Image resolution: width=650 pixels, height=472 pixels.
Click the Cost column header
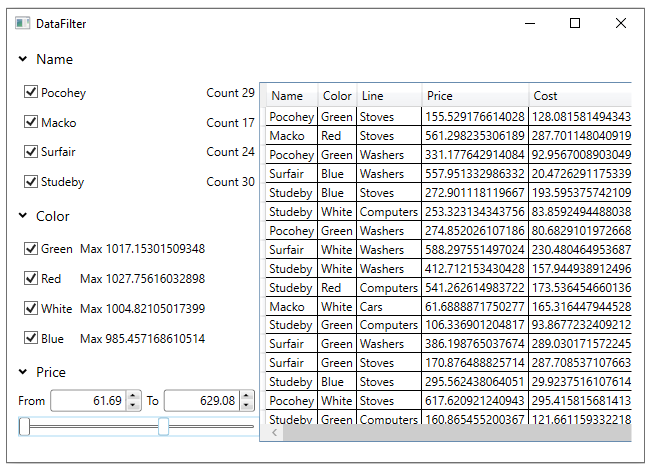coord(546,96)
